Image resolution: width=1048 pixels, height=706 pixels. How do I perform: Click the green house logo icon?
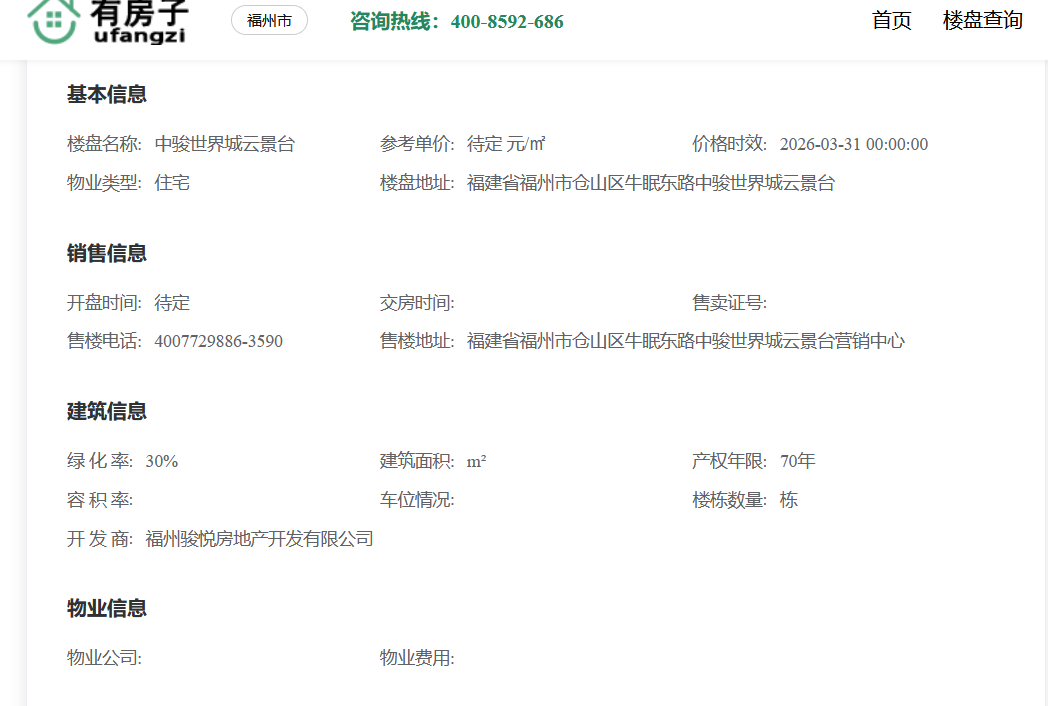point(54,20)
